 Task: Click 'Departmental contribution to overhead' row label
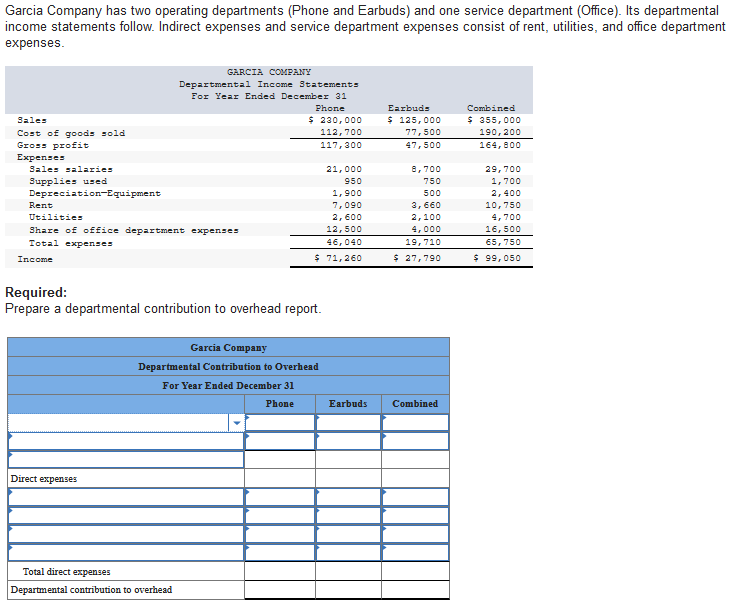pos(91,590)
